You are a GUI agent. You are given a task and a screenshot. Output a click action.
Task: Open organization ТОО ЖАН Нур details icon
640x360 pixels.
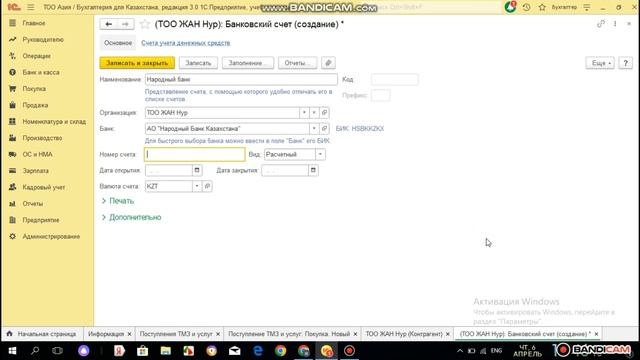click(x=324, y=113)
